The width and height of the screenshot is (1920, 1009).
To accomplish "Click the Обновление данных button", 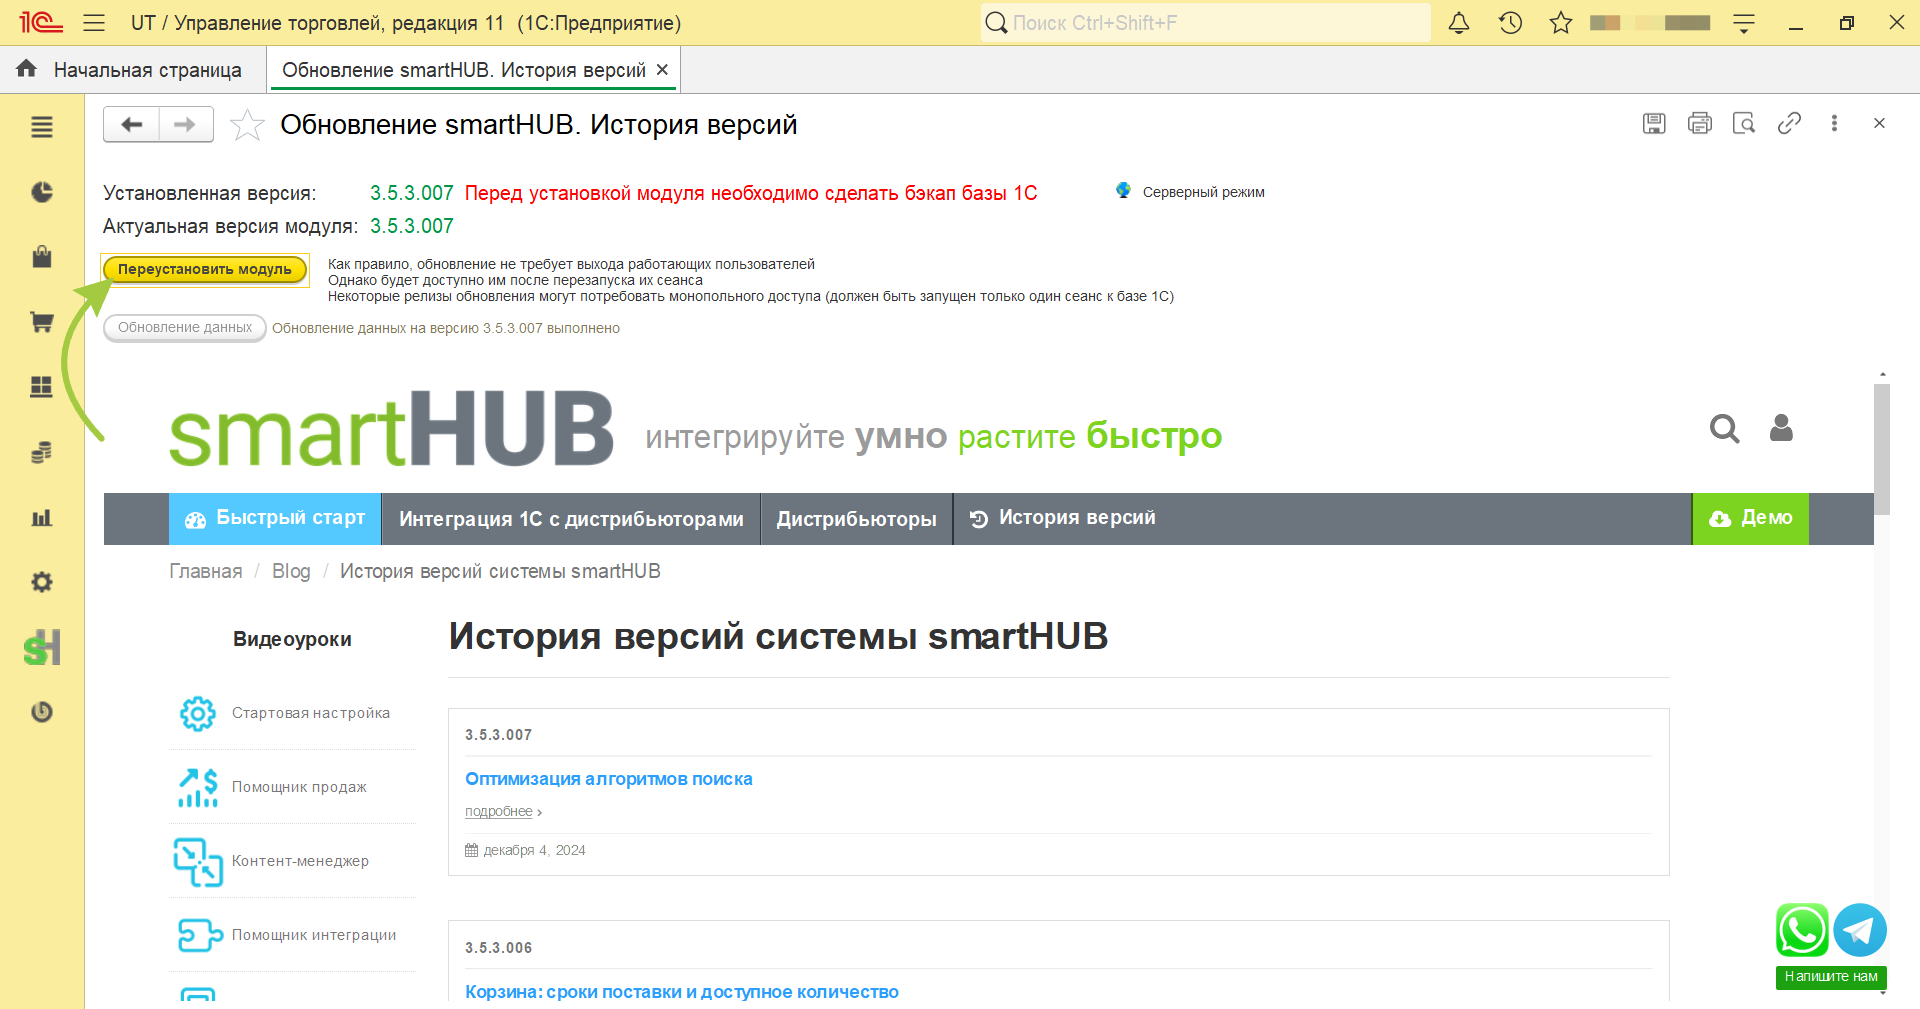I will click(x=185, y=328).
